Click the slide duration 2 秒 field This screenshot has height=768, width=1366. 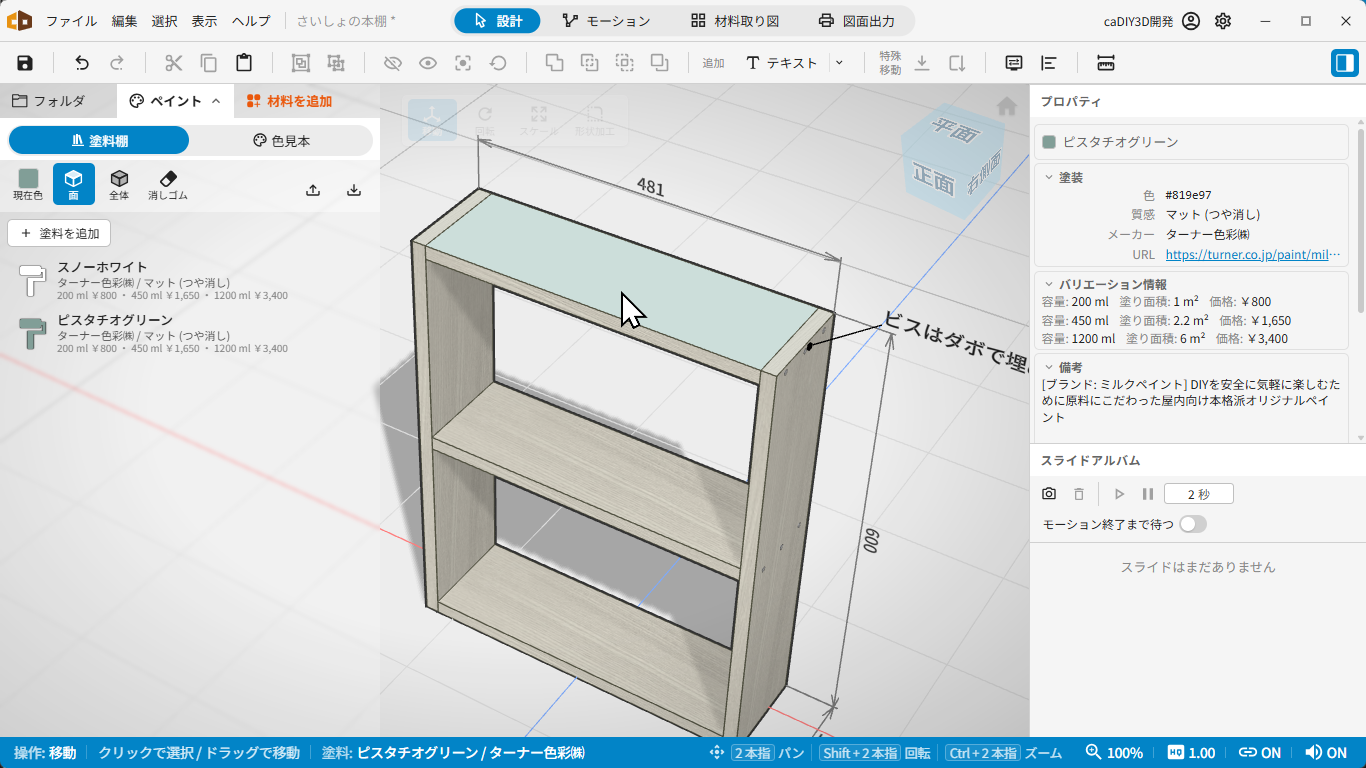(x=1198, y=494)
